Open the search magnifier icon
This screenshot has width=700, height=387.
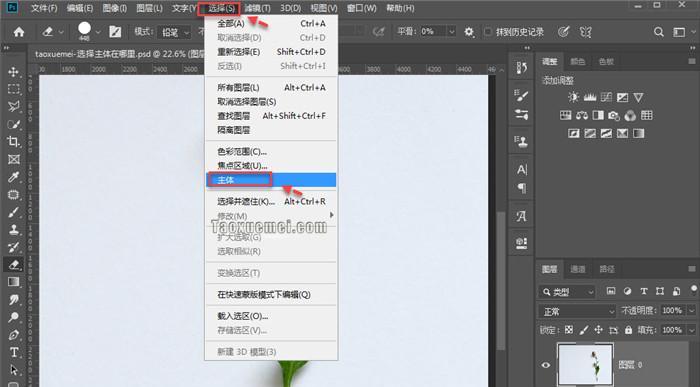point(658,32)
